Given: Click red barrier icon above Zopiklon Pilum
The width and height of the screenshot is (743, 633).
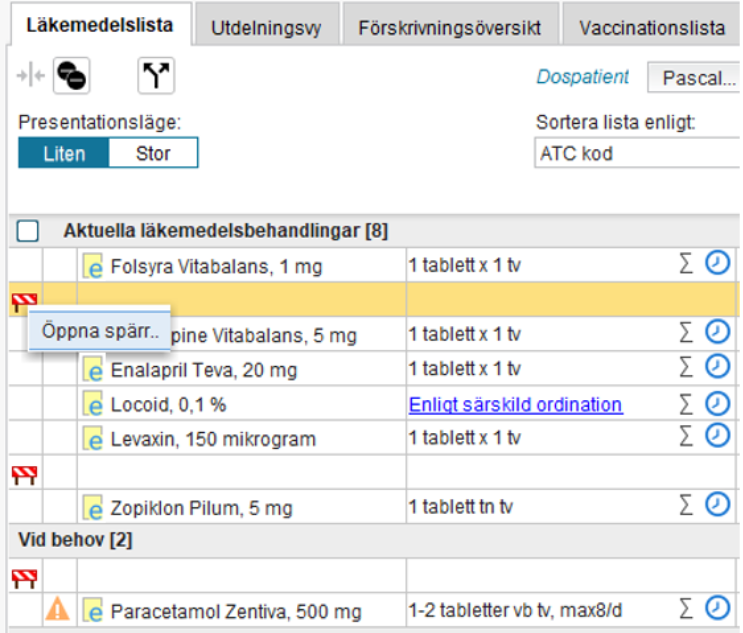Looking at the screenshot, I should [x=24, y=472].
